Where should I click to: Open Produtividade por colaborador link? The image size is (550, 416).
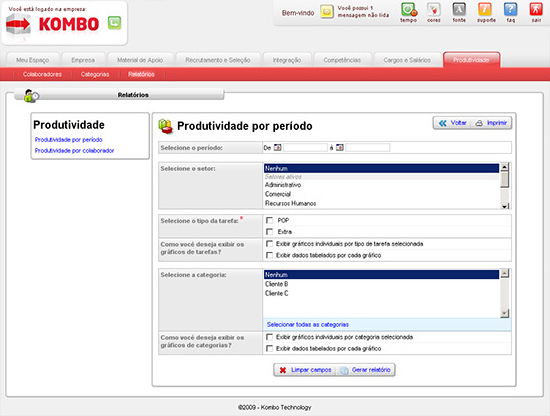pos(74,150)
